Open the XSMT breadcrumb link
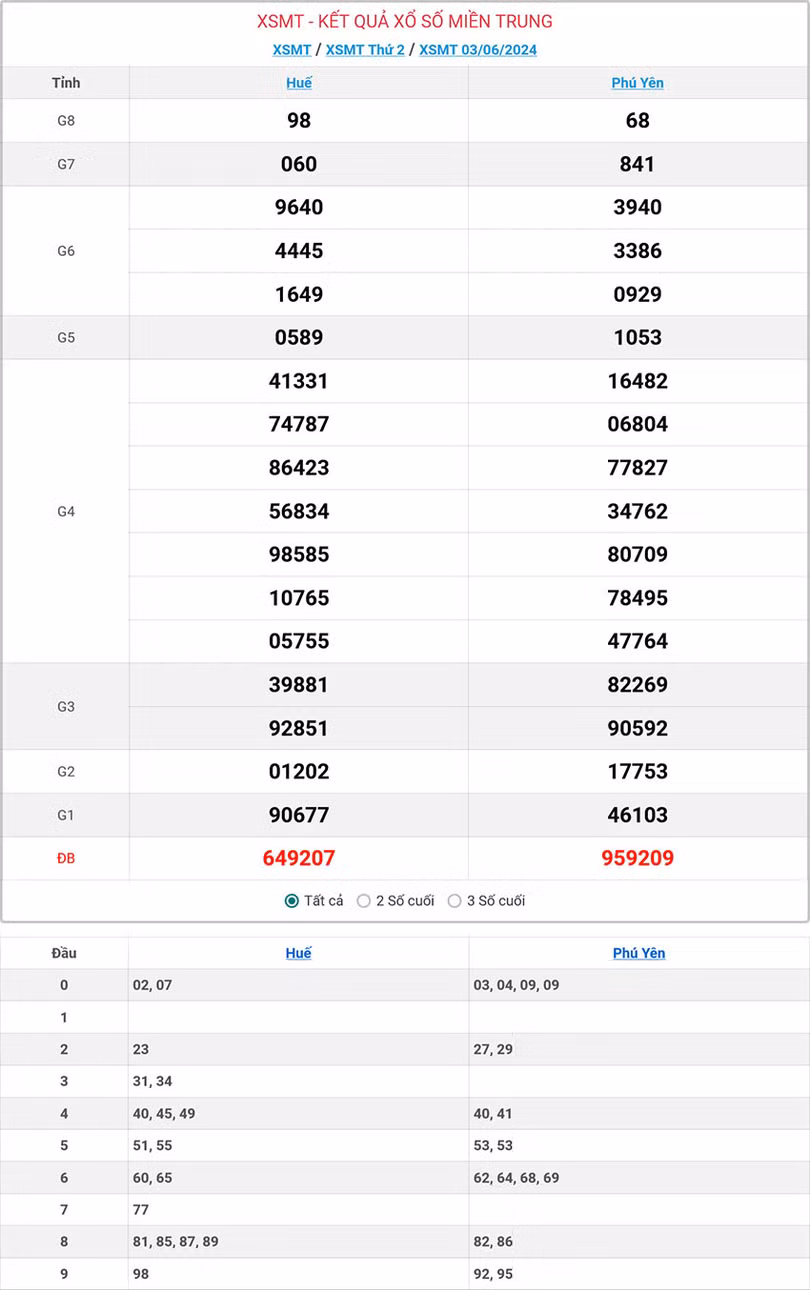Viewport: 810px width, 1290px height. tap(292, 49)
